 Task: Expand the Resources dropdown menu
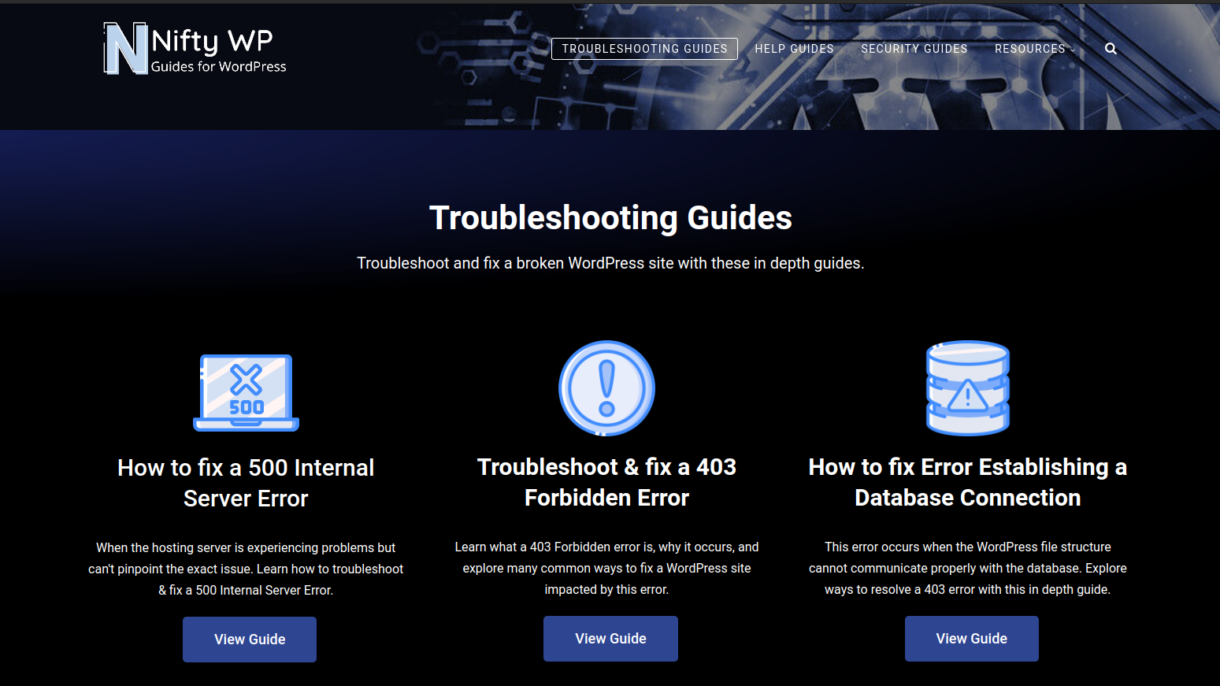pyautogui.click(x=1033, y=49)
